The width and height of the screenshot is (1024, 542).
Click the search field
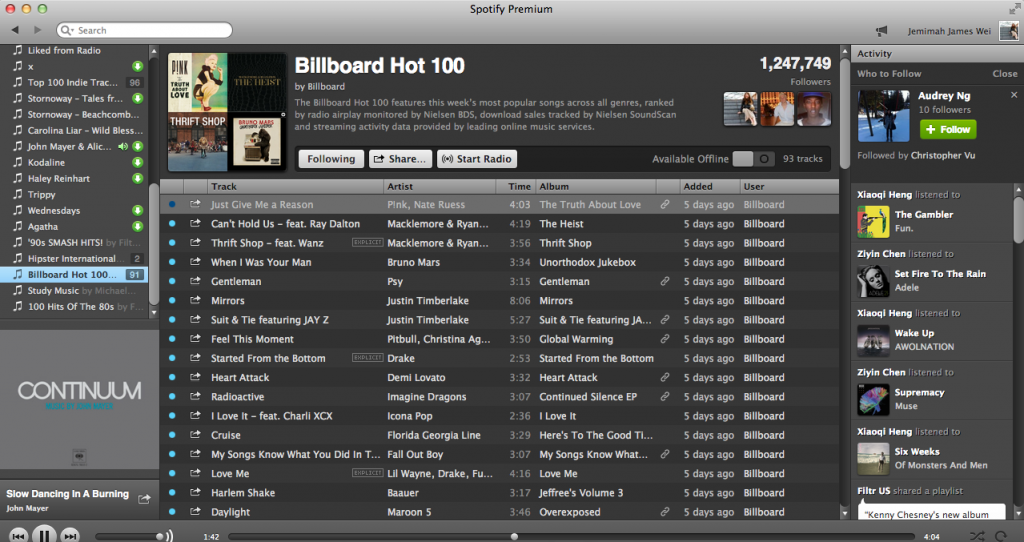[x=144, y=30]
